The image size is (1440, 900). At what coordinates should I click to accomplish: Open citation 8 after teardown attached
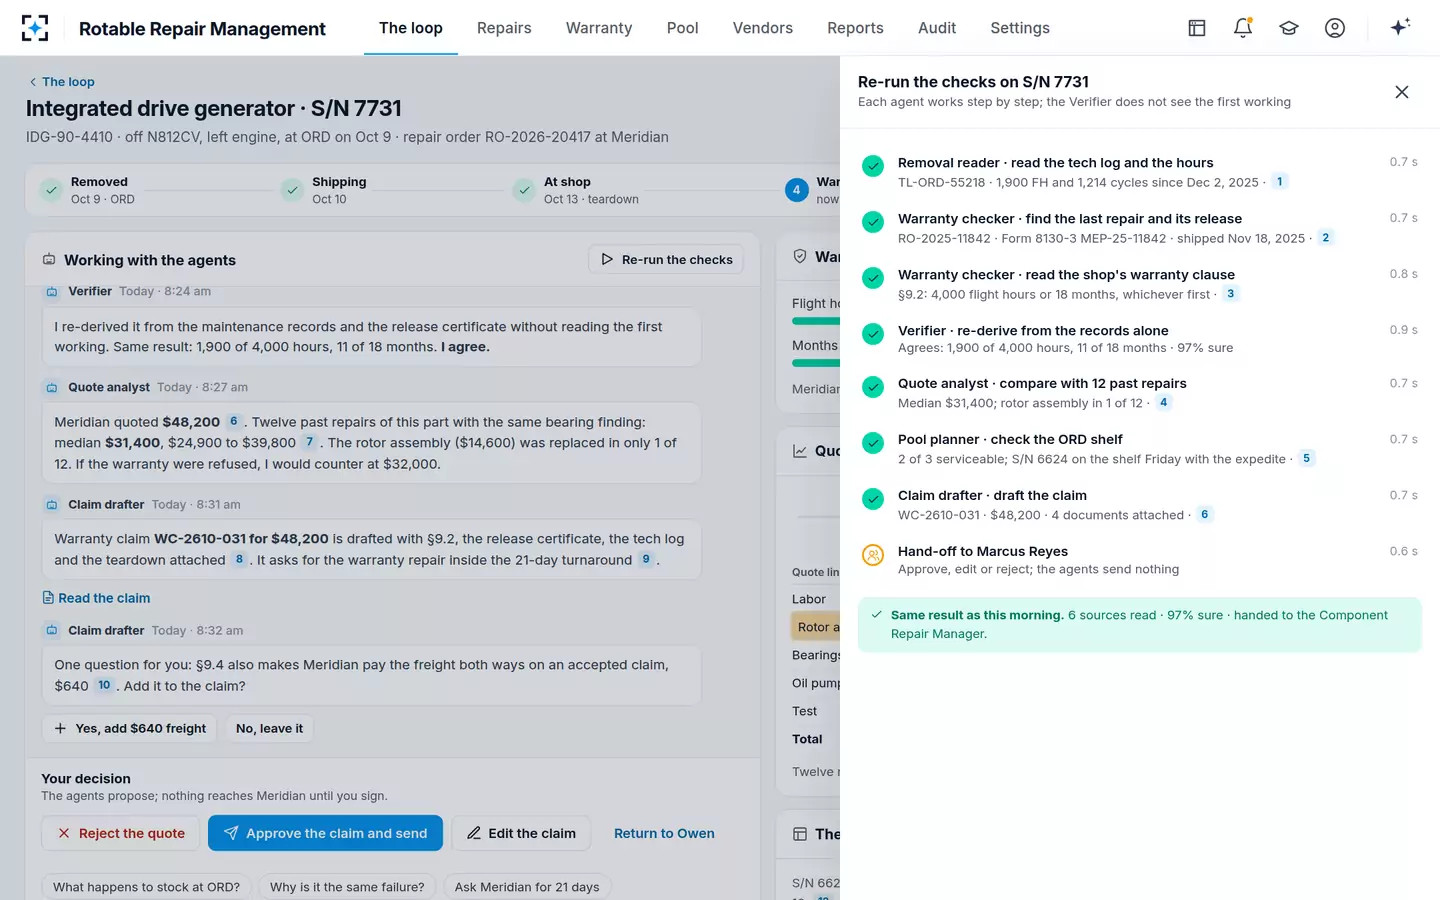pyautogui.click(x=239, y=560)
